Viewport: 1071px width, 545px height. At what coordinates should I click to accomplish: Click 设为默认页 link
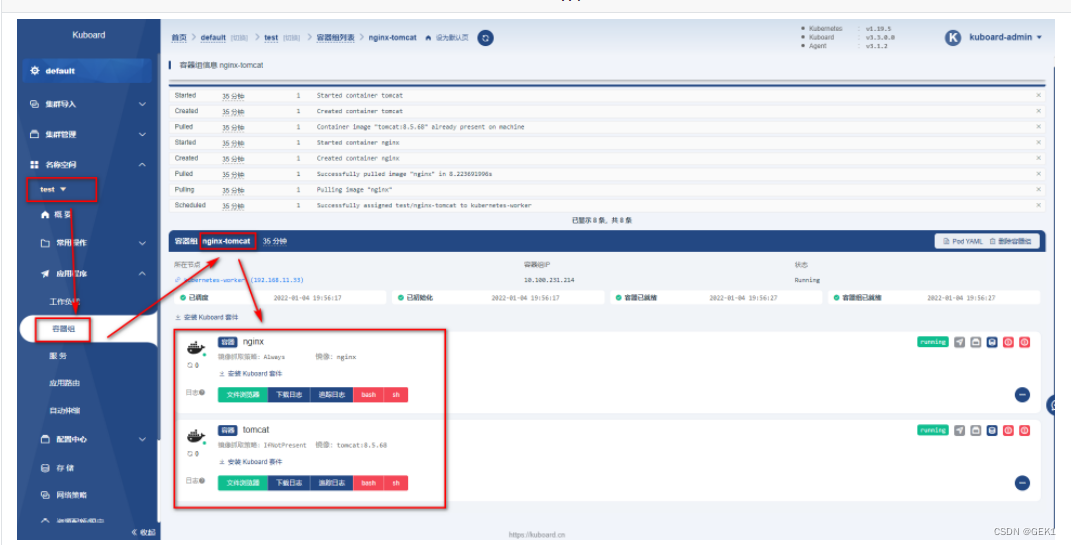click(452, 38)
